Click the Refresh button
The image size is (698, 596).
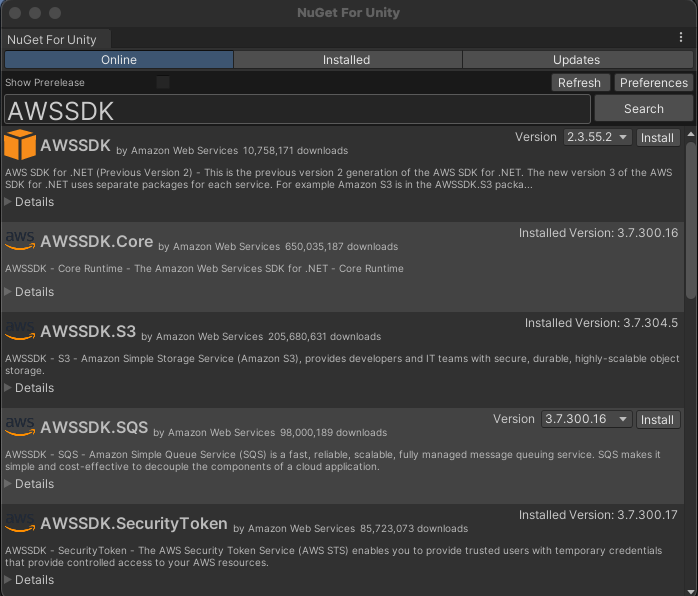[579, 83]
